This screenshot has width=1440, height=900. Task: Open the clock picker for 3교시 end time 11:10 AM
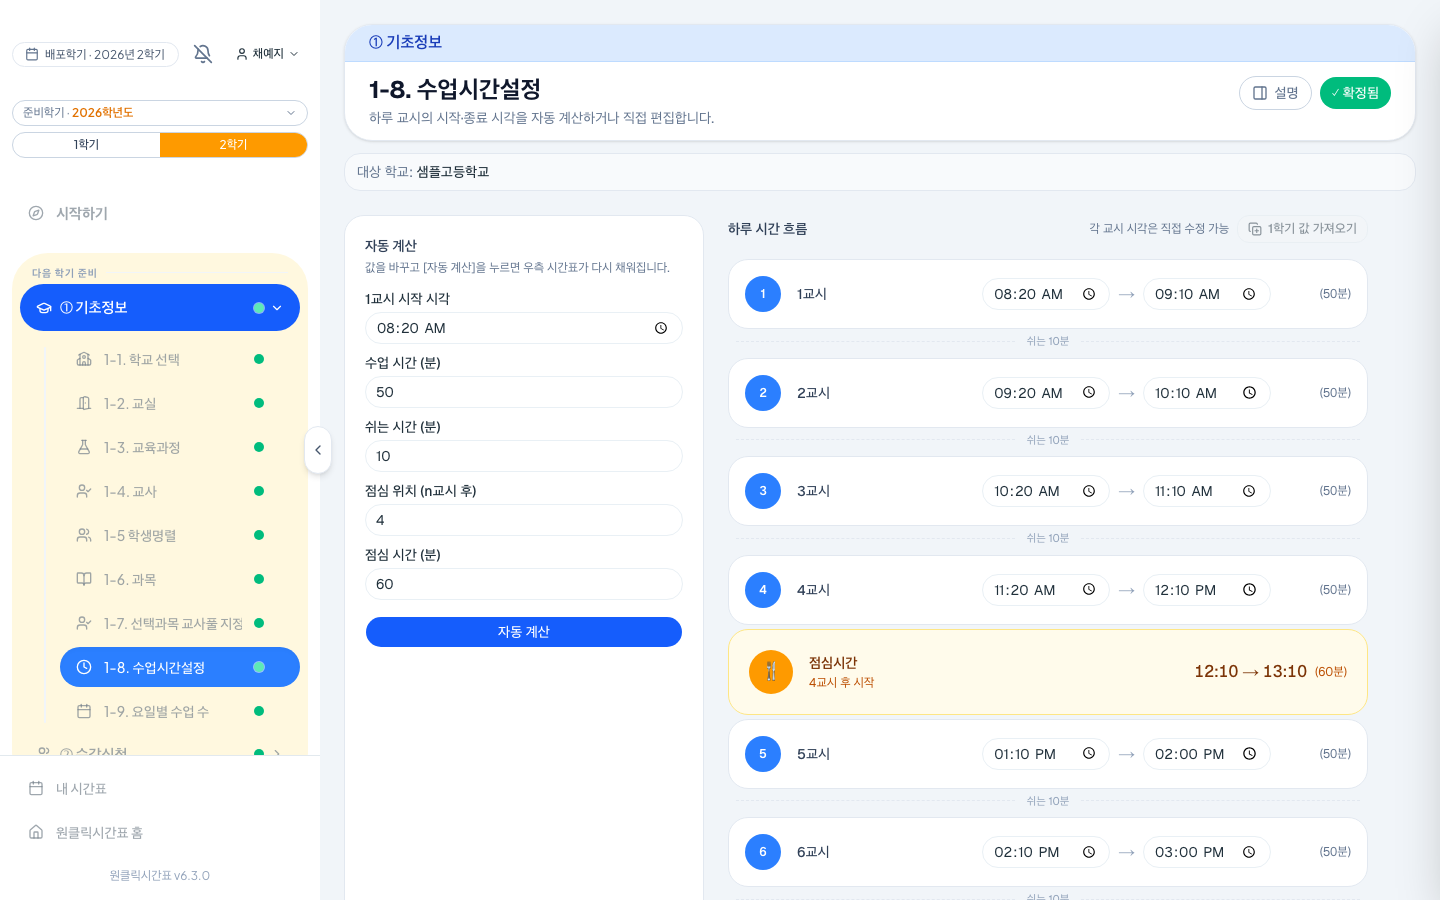pos(1249,491)
